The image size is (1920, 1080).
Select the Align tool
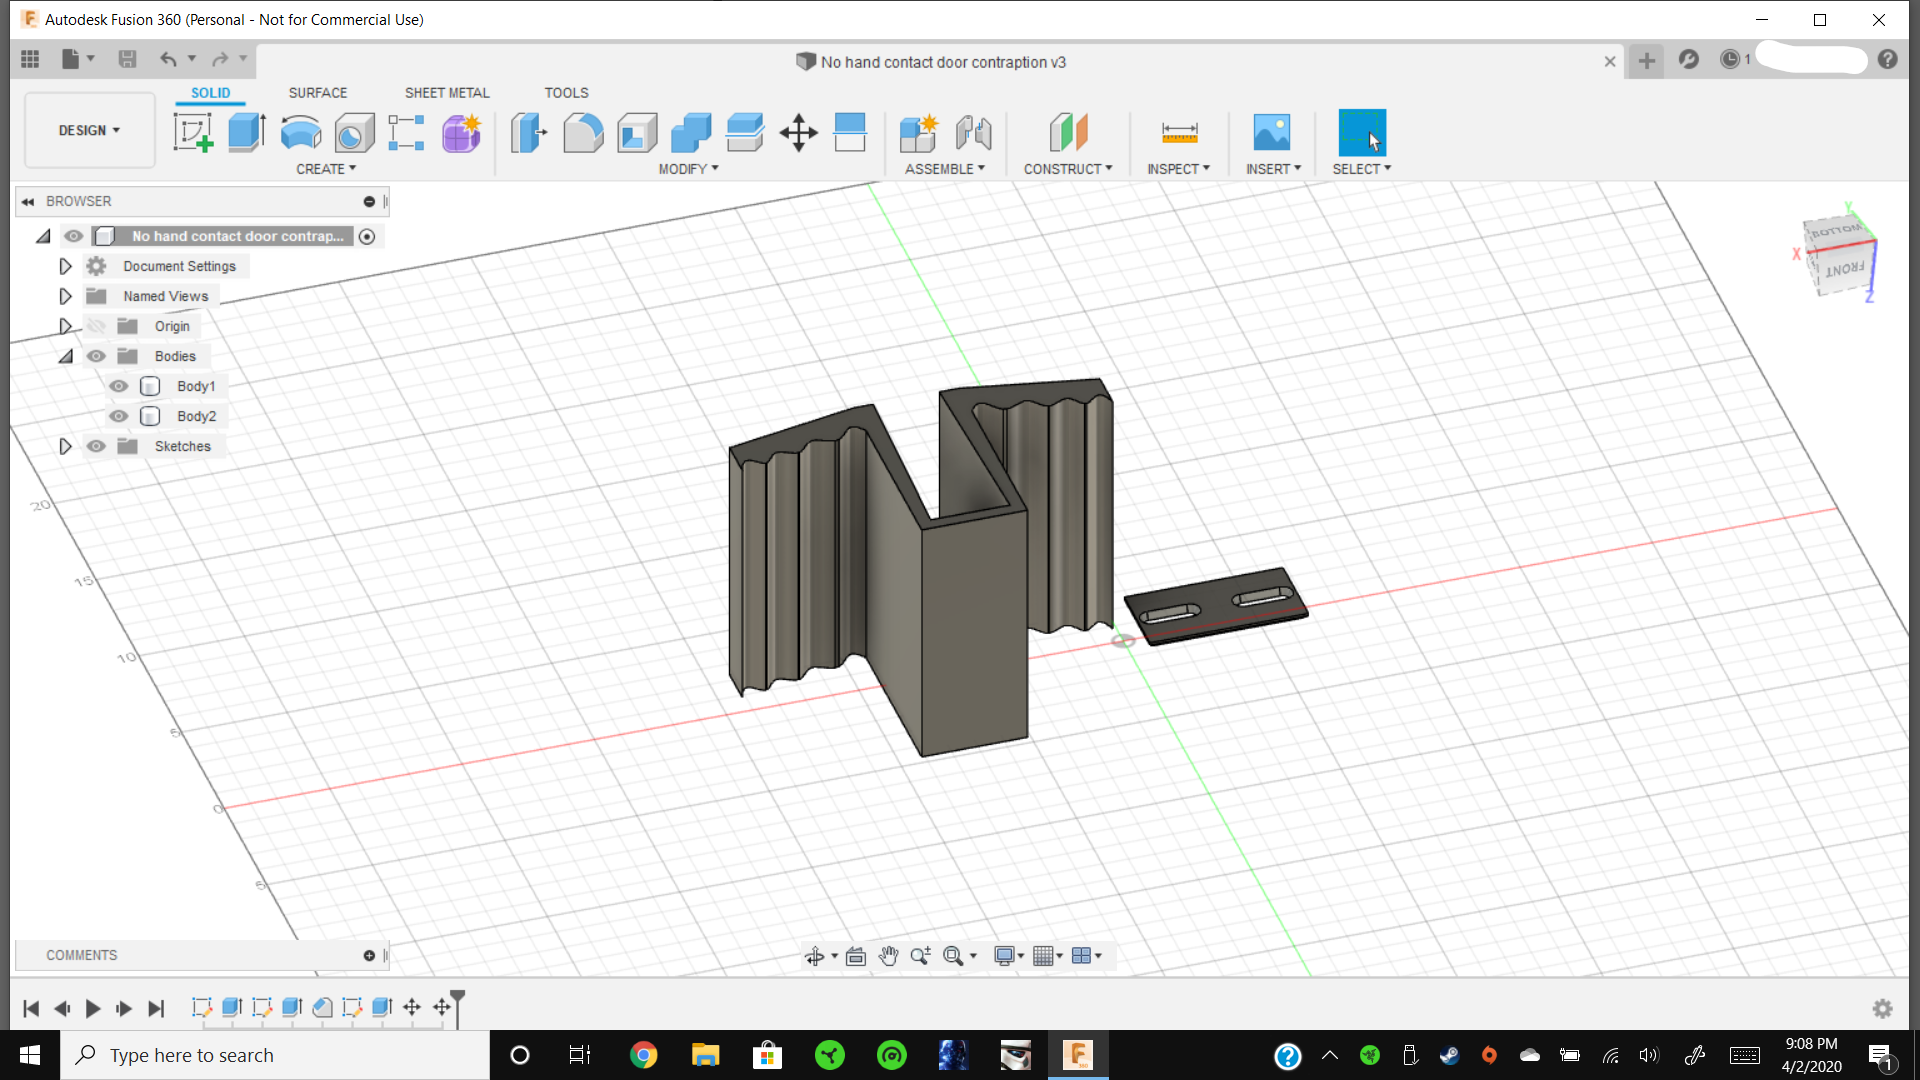click(x=850, y=132)
